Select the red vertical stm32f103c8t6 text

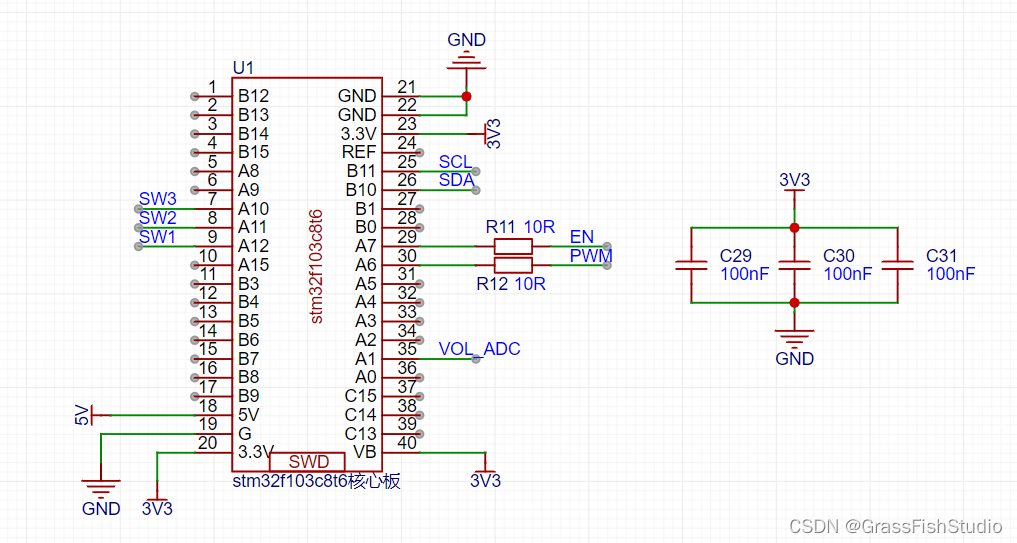point(316,266)
